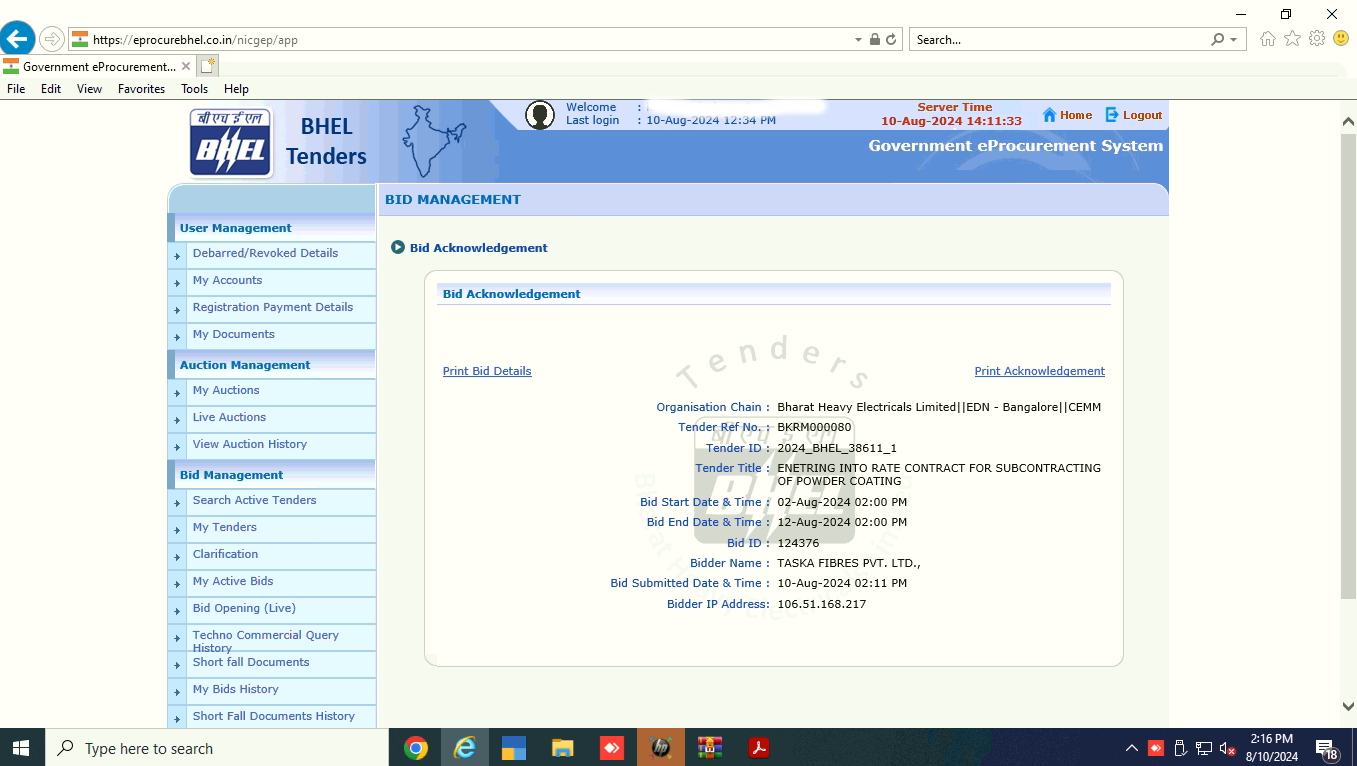This screenshot has height=766, width=1357.
Task: Open My Auctions in the sidebar
Action: pyautogui.click(x=226, y=390)
